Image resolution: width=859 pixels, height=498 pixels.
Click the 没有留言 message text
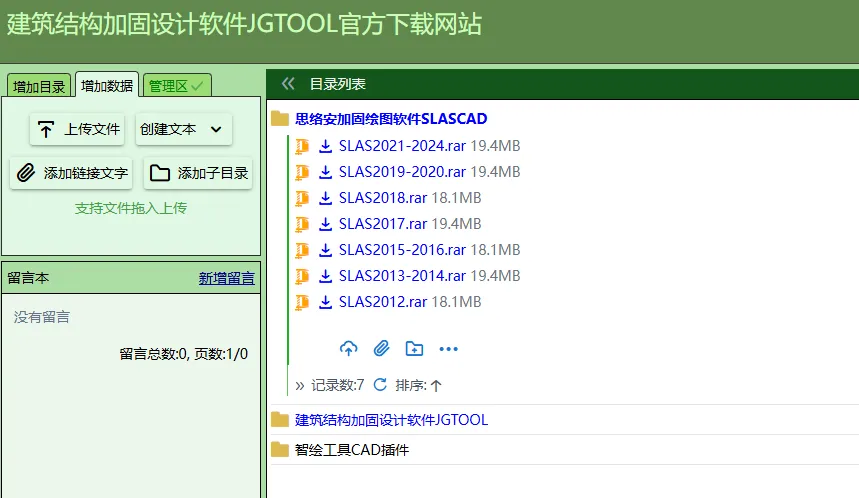tap(42, 317)
